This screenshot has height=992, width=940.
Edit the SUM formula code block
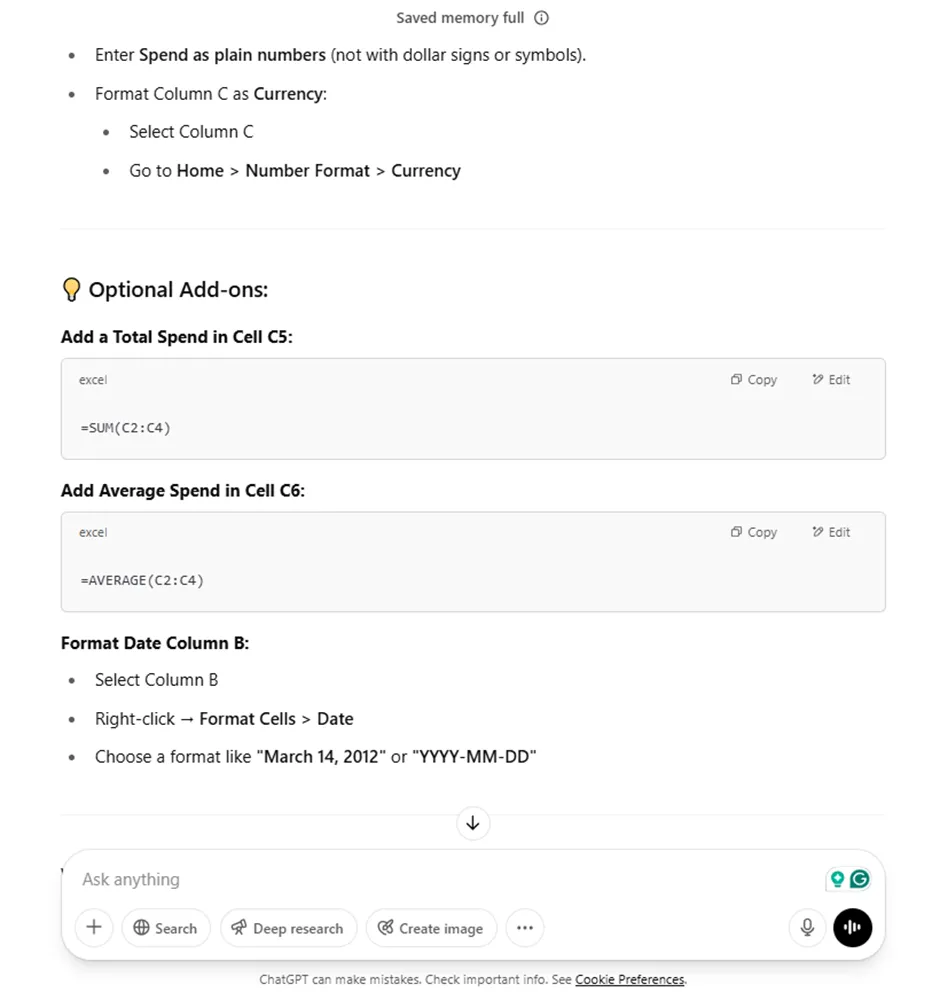pos(831,380)
